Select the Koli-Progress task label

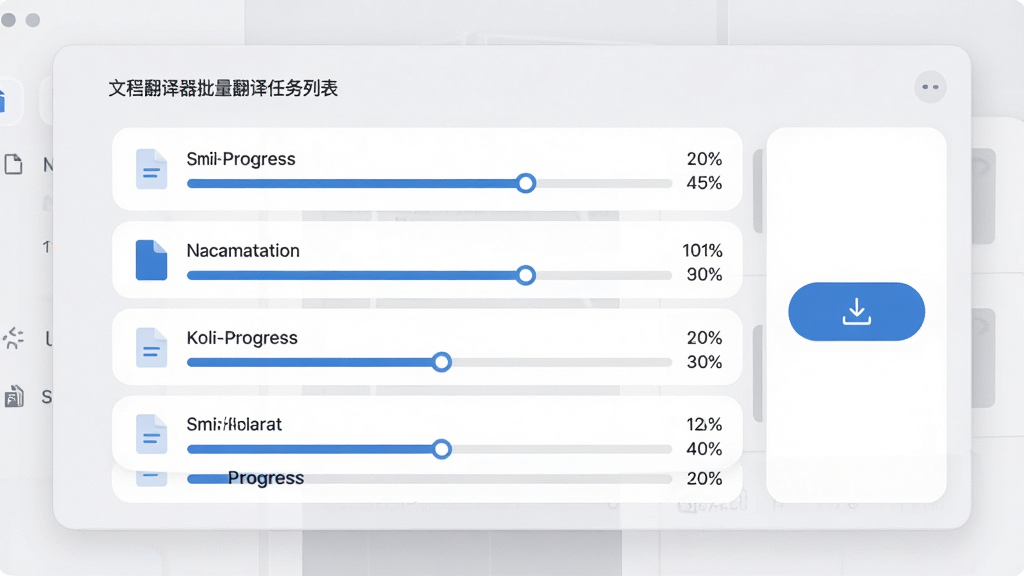[242, 338]
